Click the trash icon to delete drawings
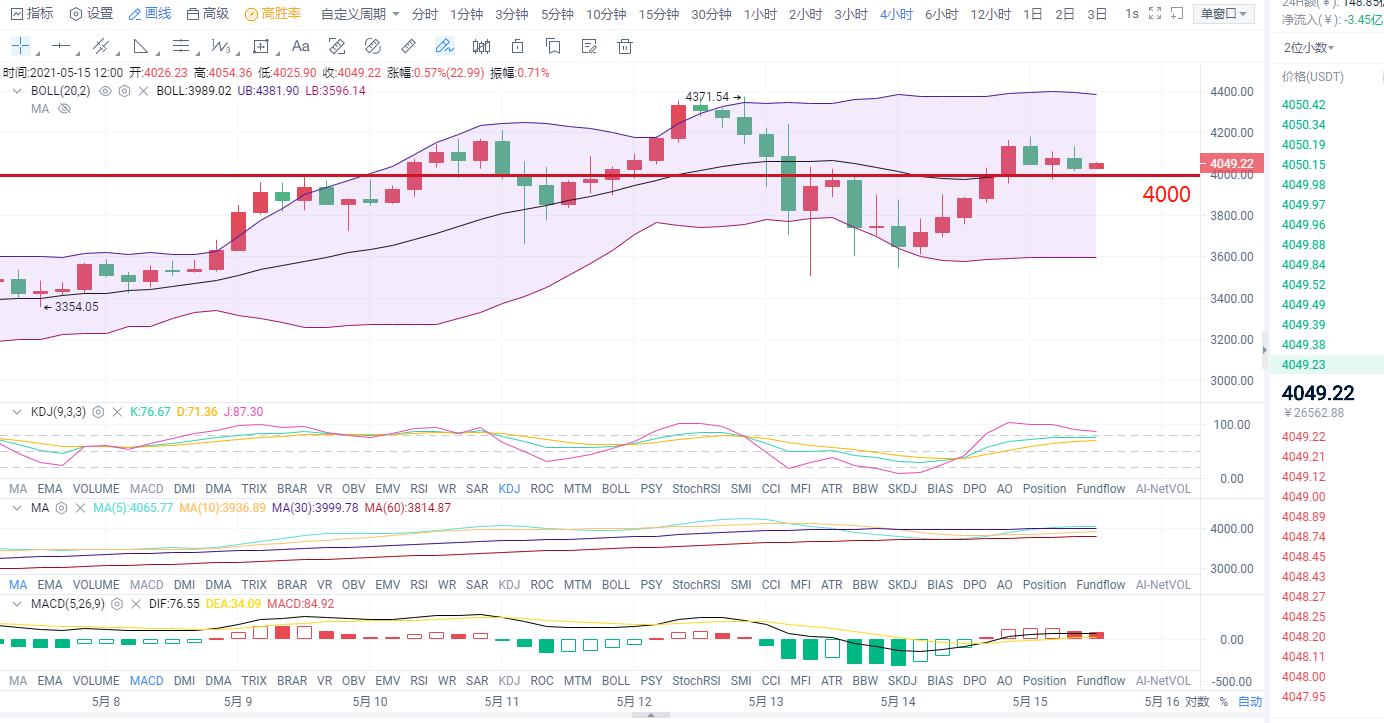Screen dimensions: 1384x723 click(625, 46)
